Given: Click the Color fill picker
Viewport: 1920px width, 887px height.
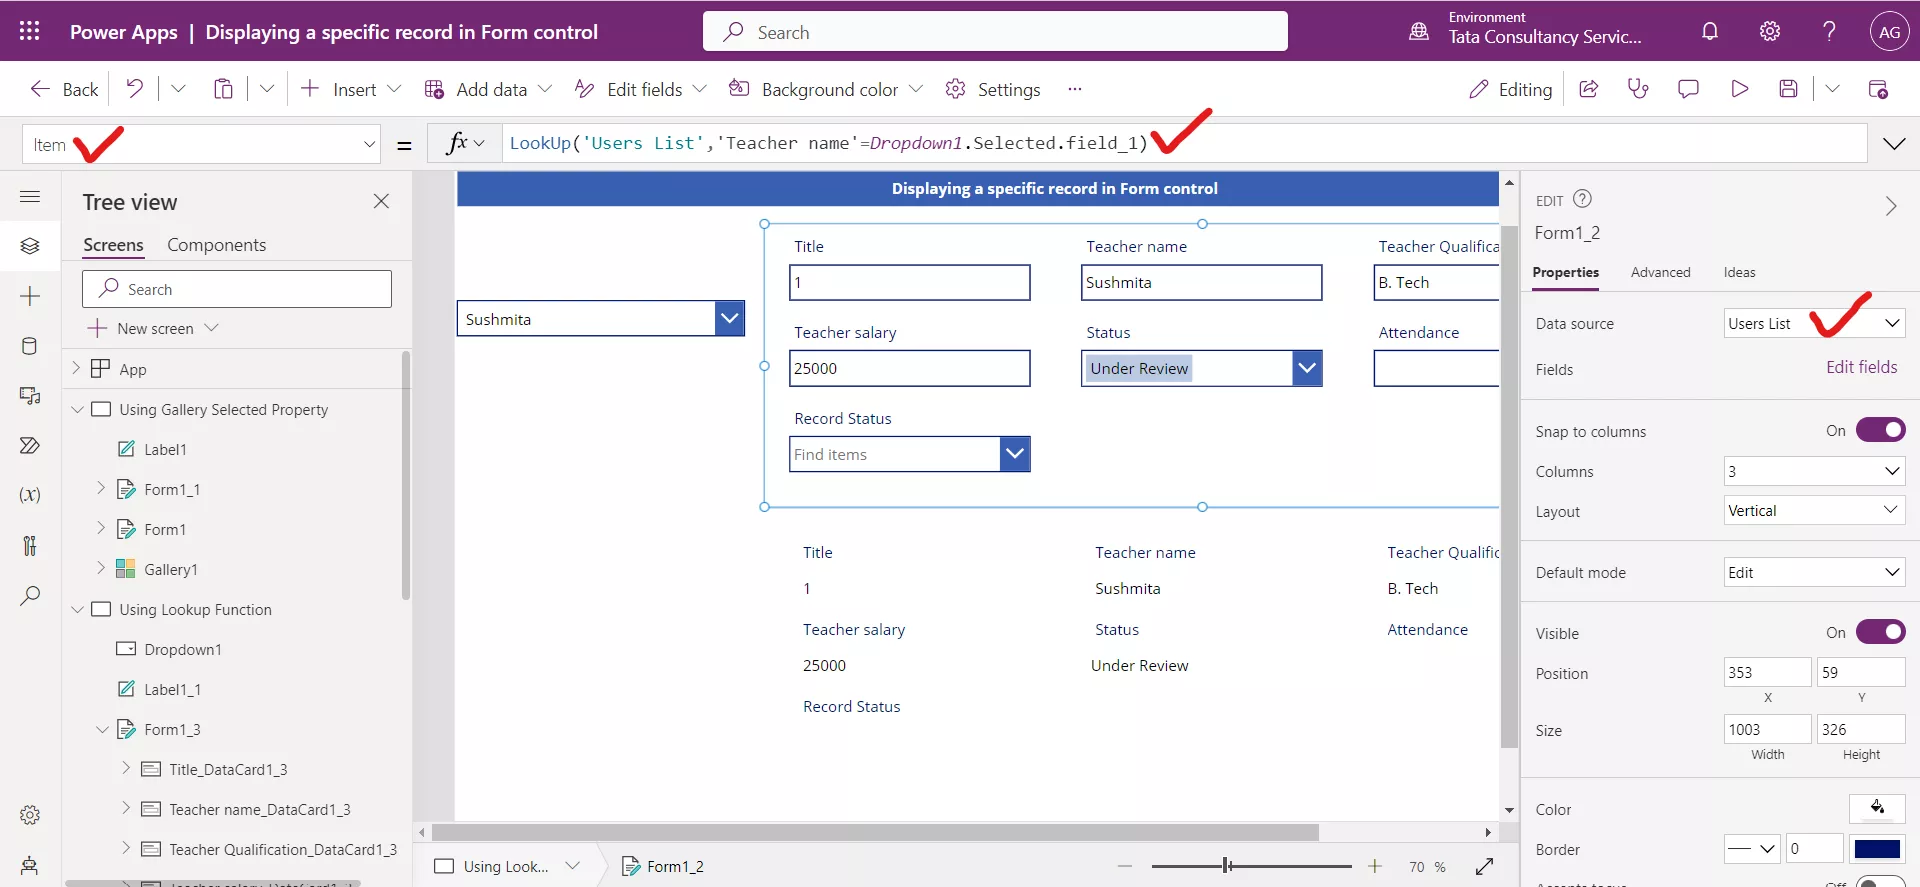Looking at the screenshot, I should point(1877,808).
